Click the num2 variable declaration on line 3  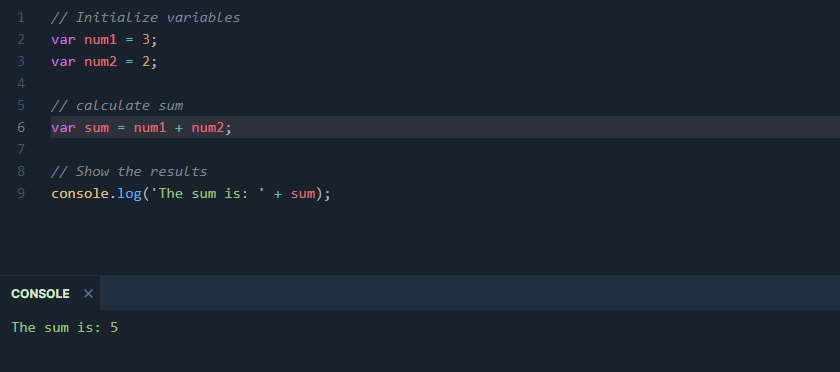coord(100,62)
